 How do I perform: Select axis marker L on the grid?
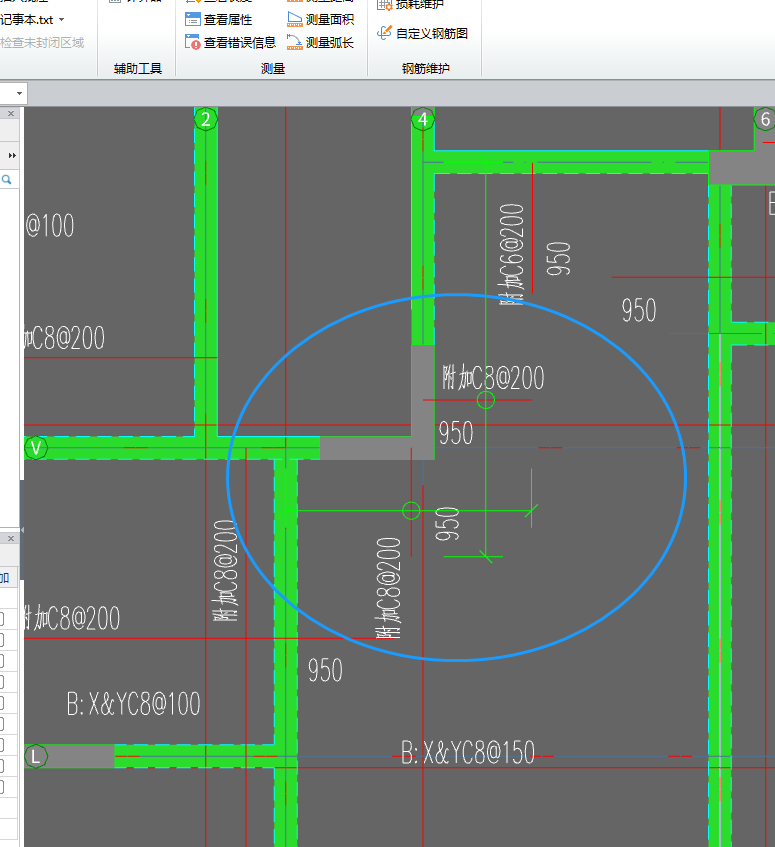pyautogui.click(x=36, y=756)
